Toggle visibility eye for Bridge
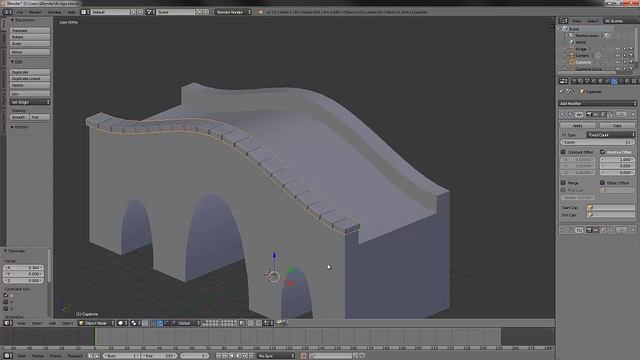This screenshot has width=640, height=360. click(618, 49)
